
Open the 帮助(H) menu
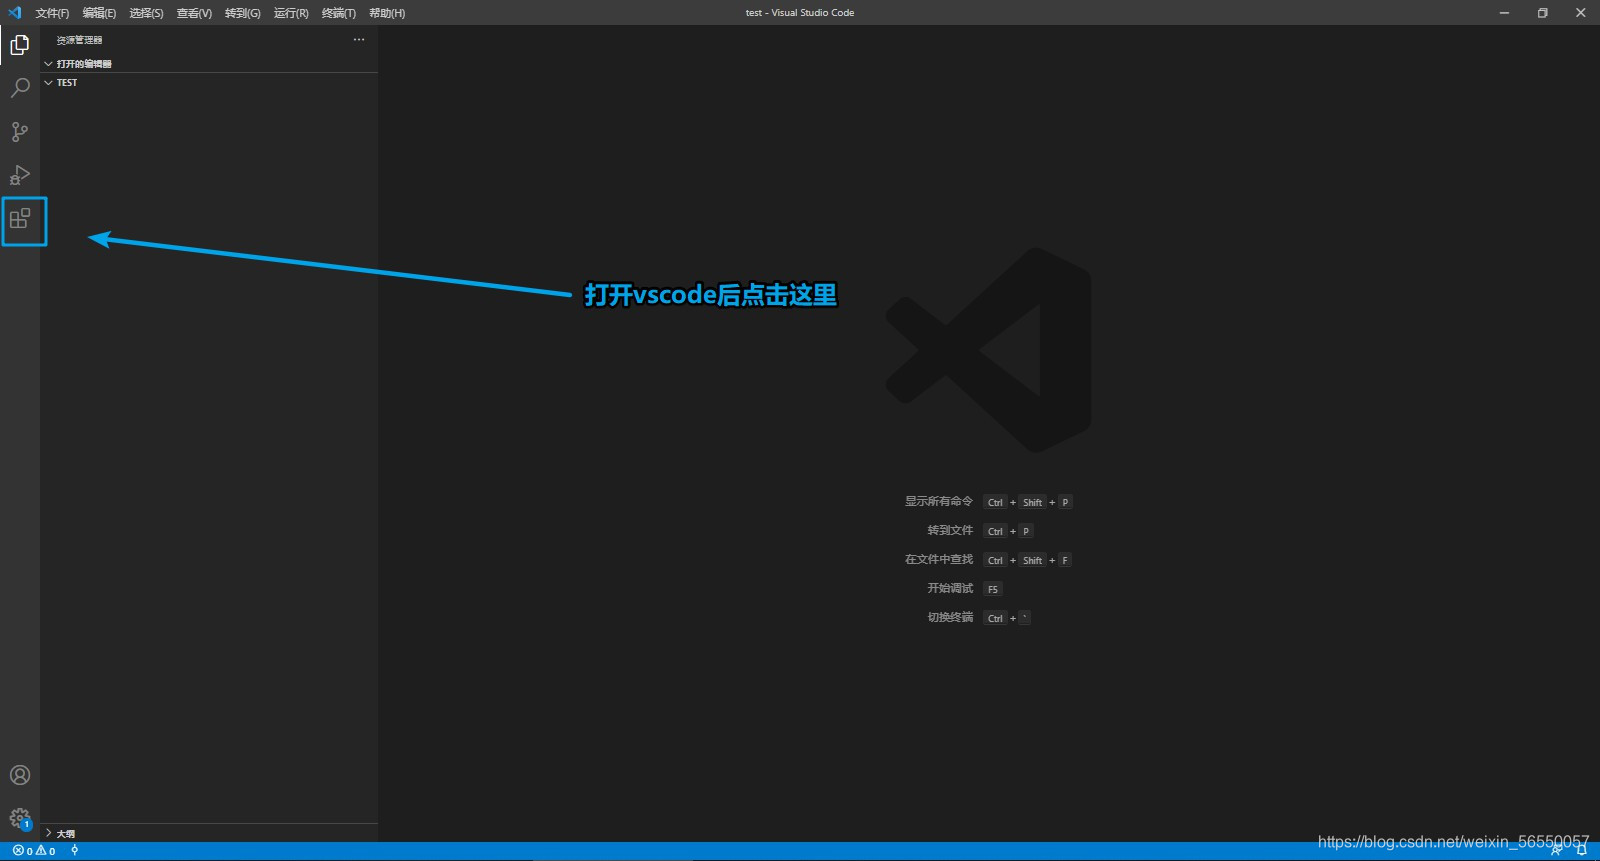387,13
